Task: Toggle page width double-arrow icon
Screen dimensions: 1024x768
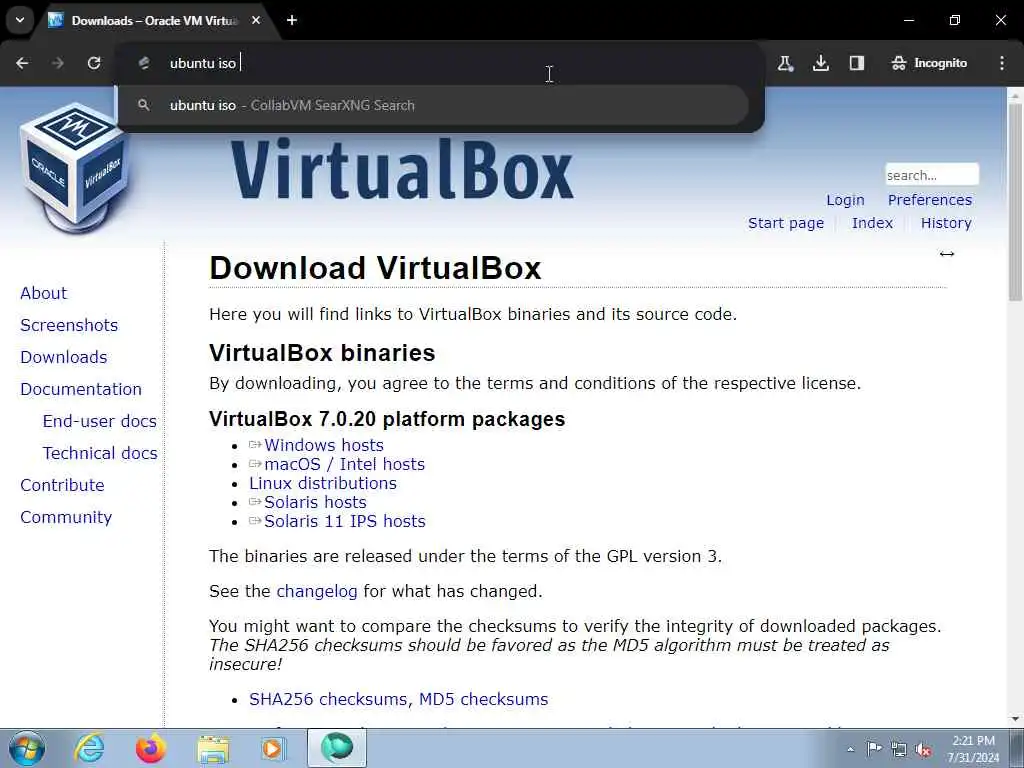Action: [947, 254]
